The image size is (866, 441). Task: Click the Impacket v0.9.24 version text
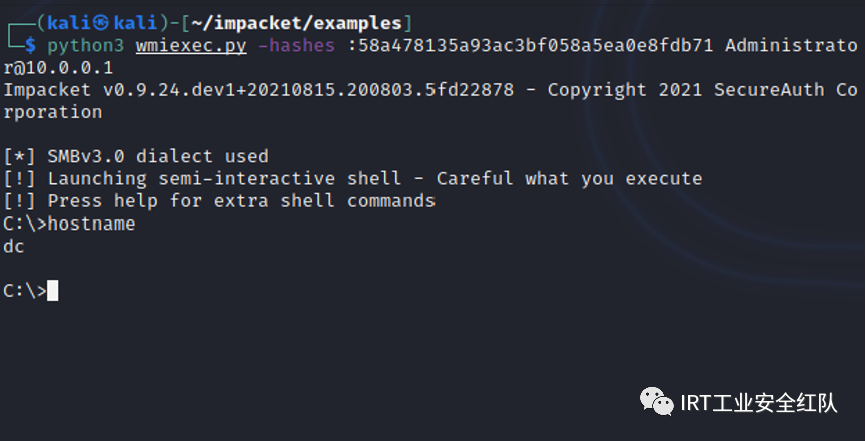258,90
